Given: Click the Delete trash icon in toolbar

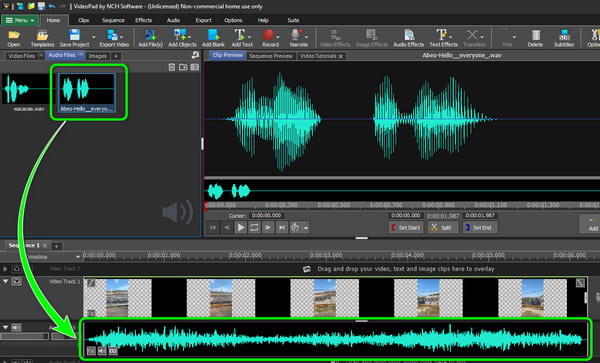Looking at the screenshot, I should pos(535,35).
